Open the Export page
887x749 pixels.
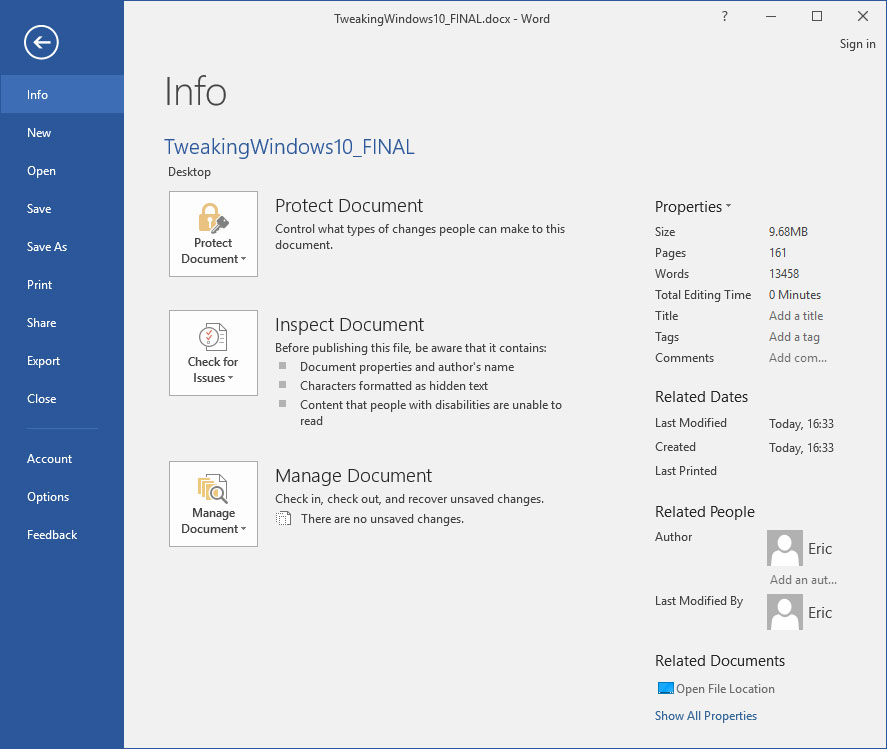click(62, 361)
